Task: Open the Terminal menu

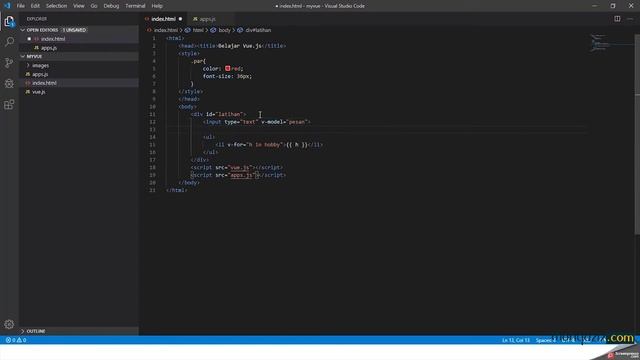Action: (x=135, y=6)
